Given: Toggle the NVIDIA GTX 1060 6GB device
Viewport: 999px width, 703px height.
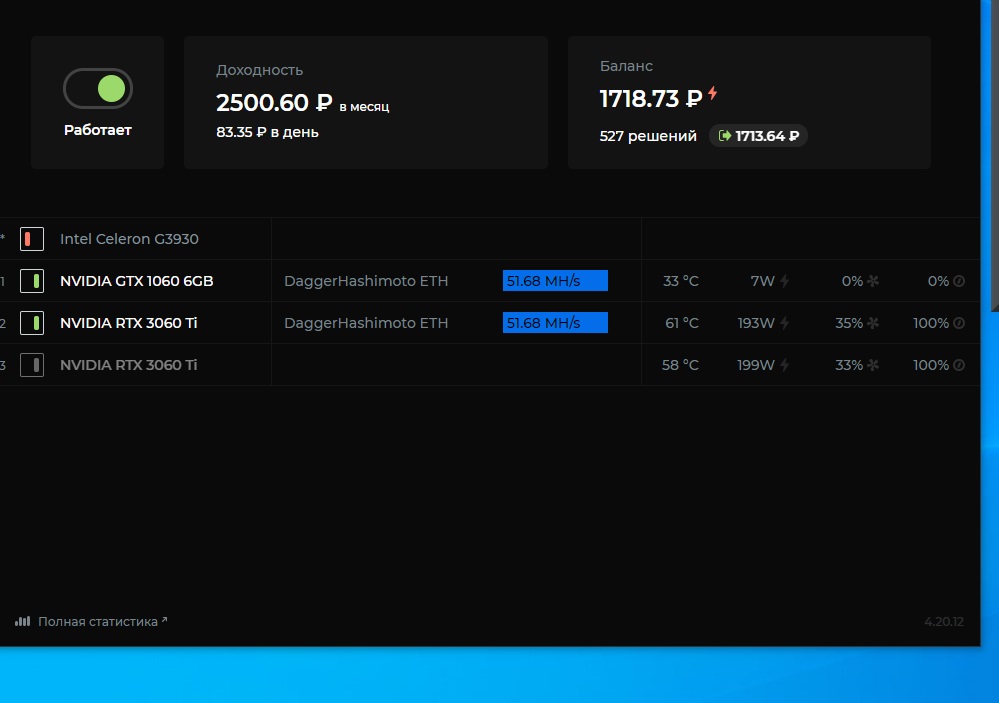Looking at the screenshot, I should (32, 281).
